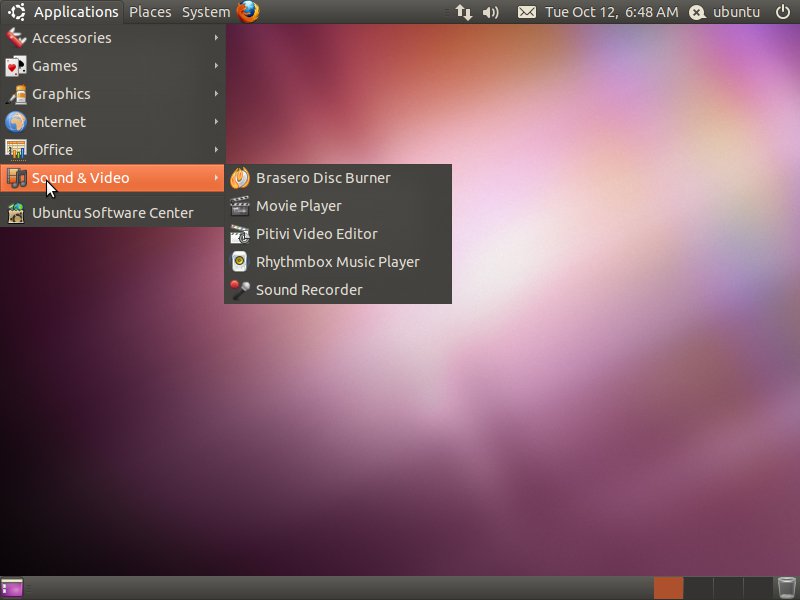Open the System menu

(206, 12)
